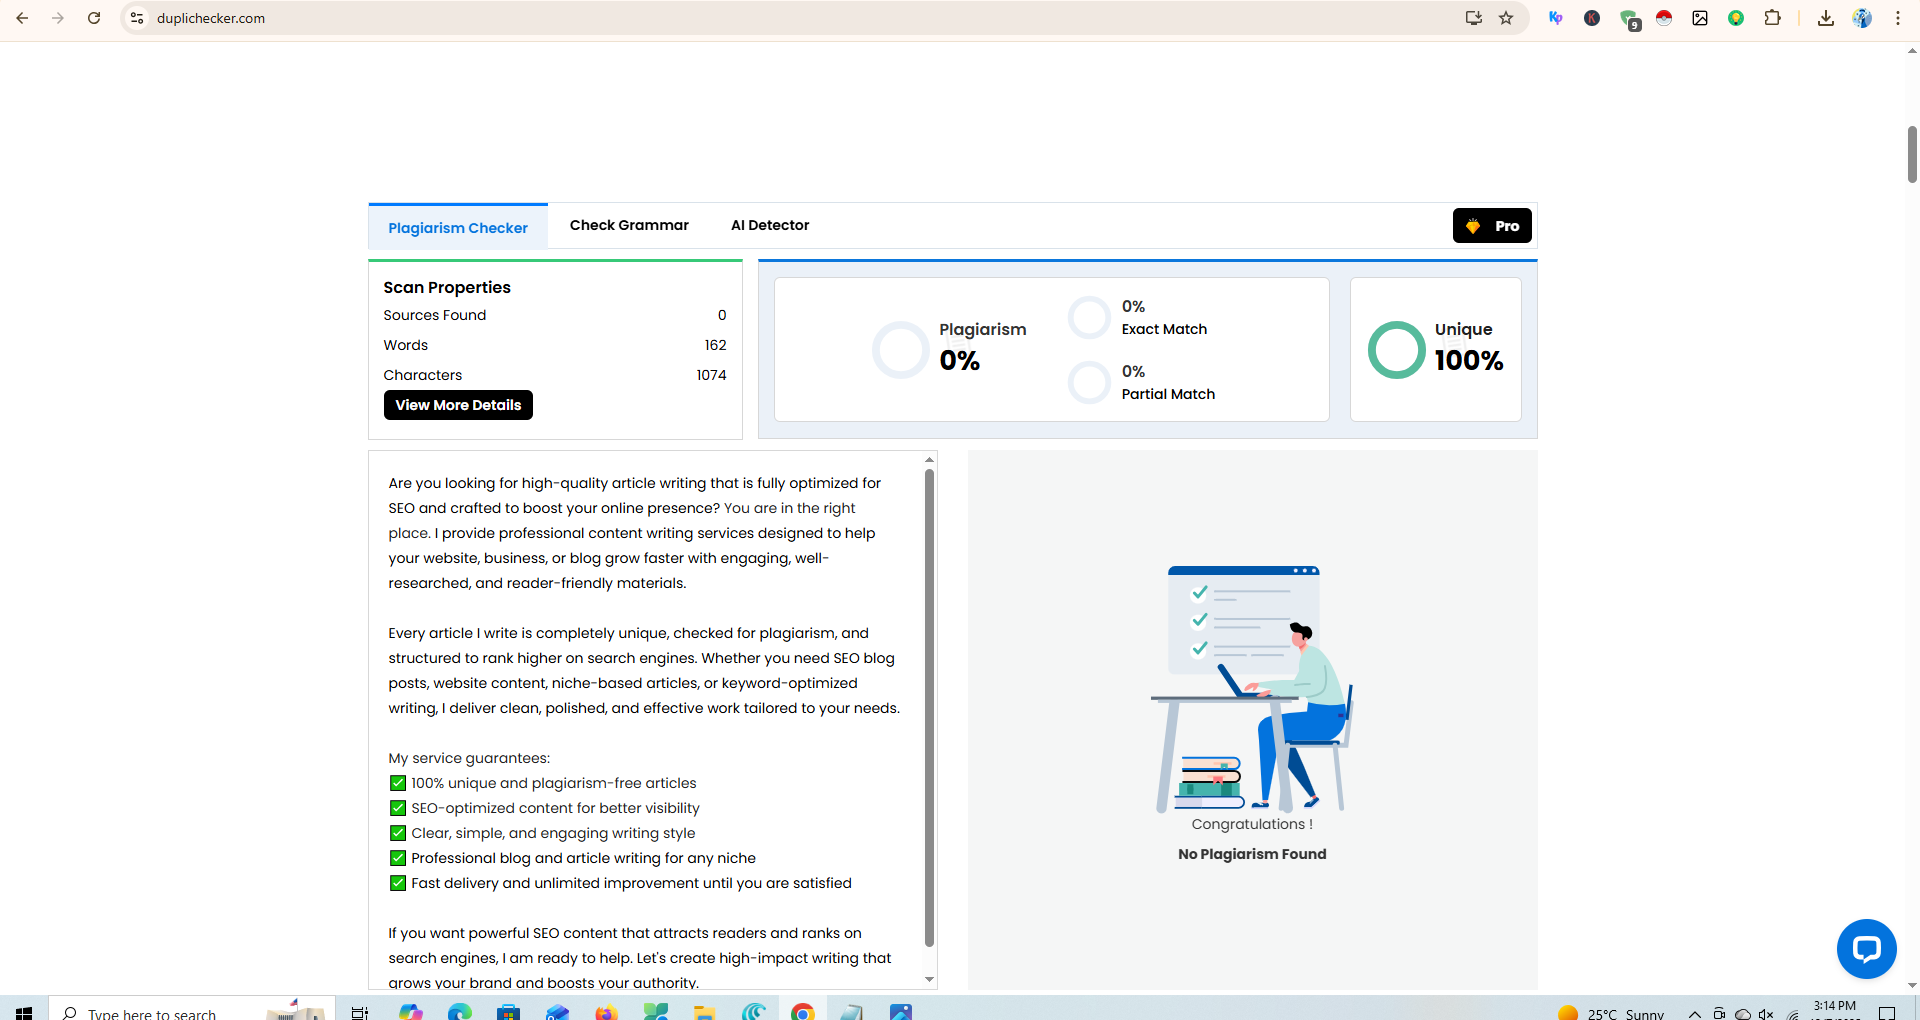The image size is (1920, 1020).
Task: Bookmark the page with the star icon
Action: click(x=1506, y=18)
